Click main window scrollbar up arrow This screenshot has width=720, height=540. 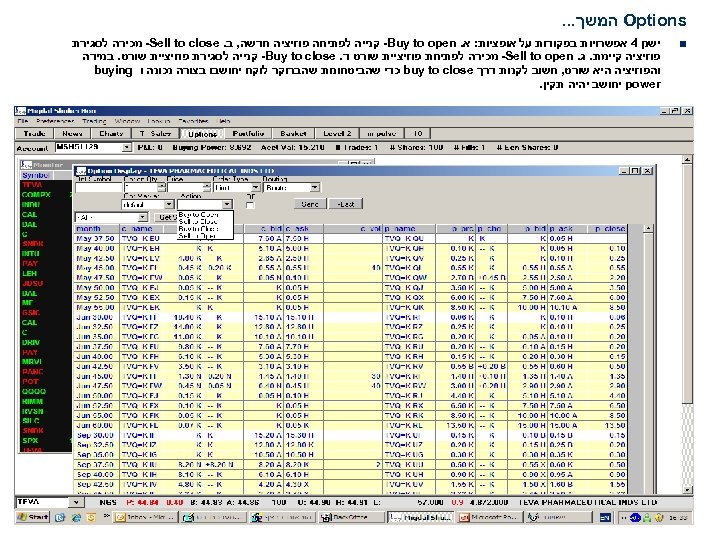point(687,160)
